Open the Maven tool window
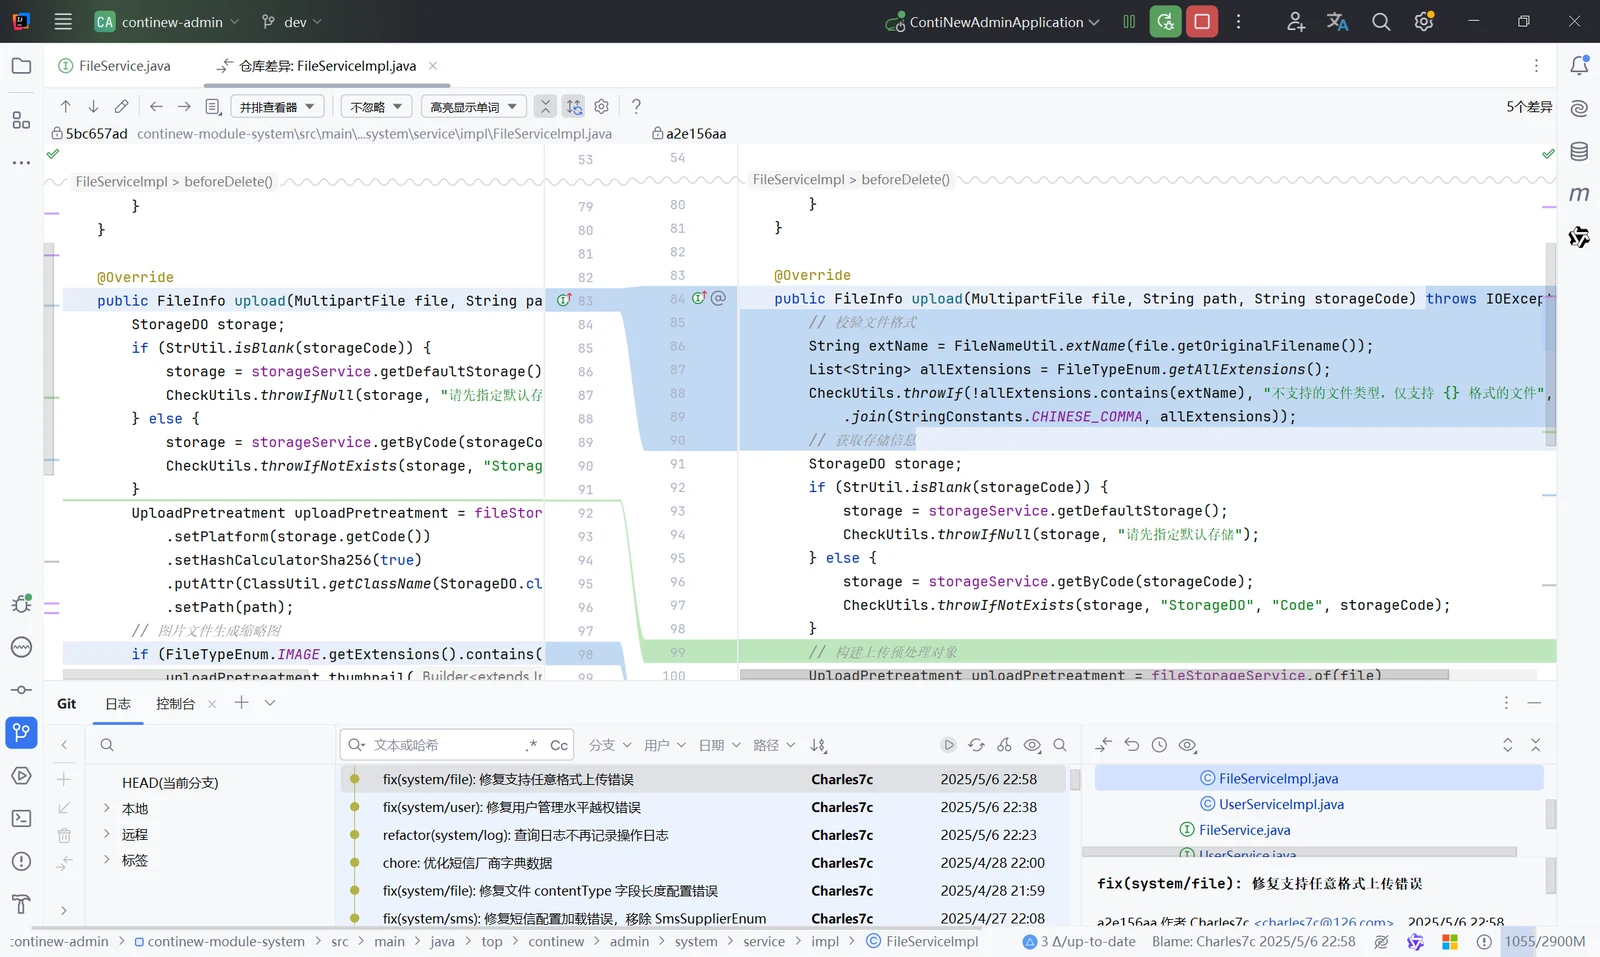The height and width of the screenshot is (957, 1600). 1579,194
